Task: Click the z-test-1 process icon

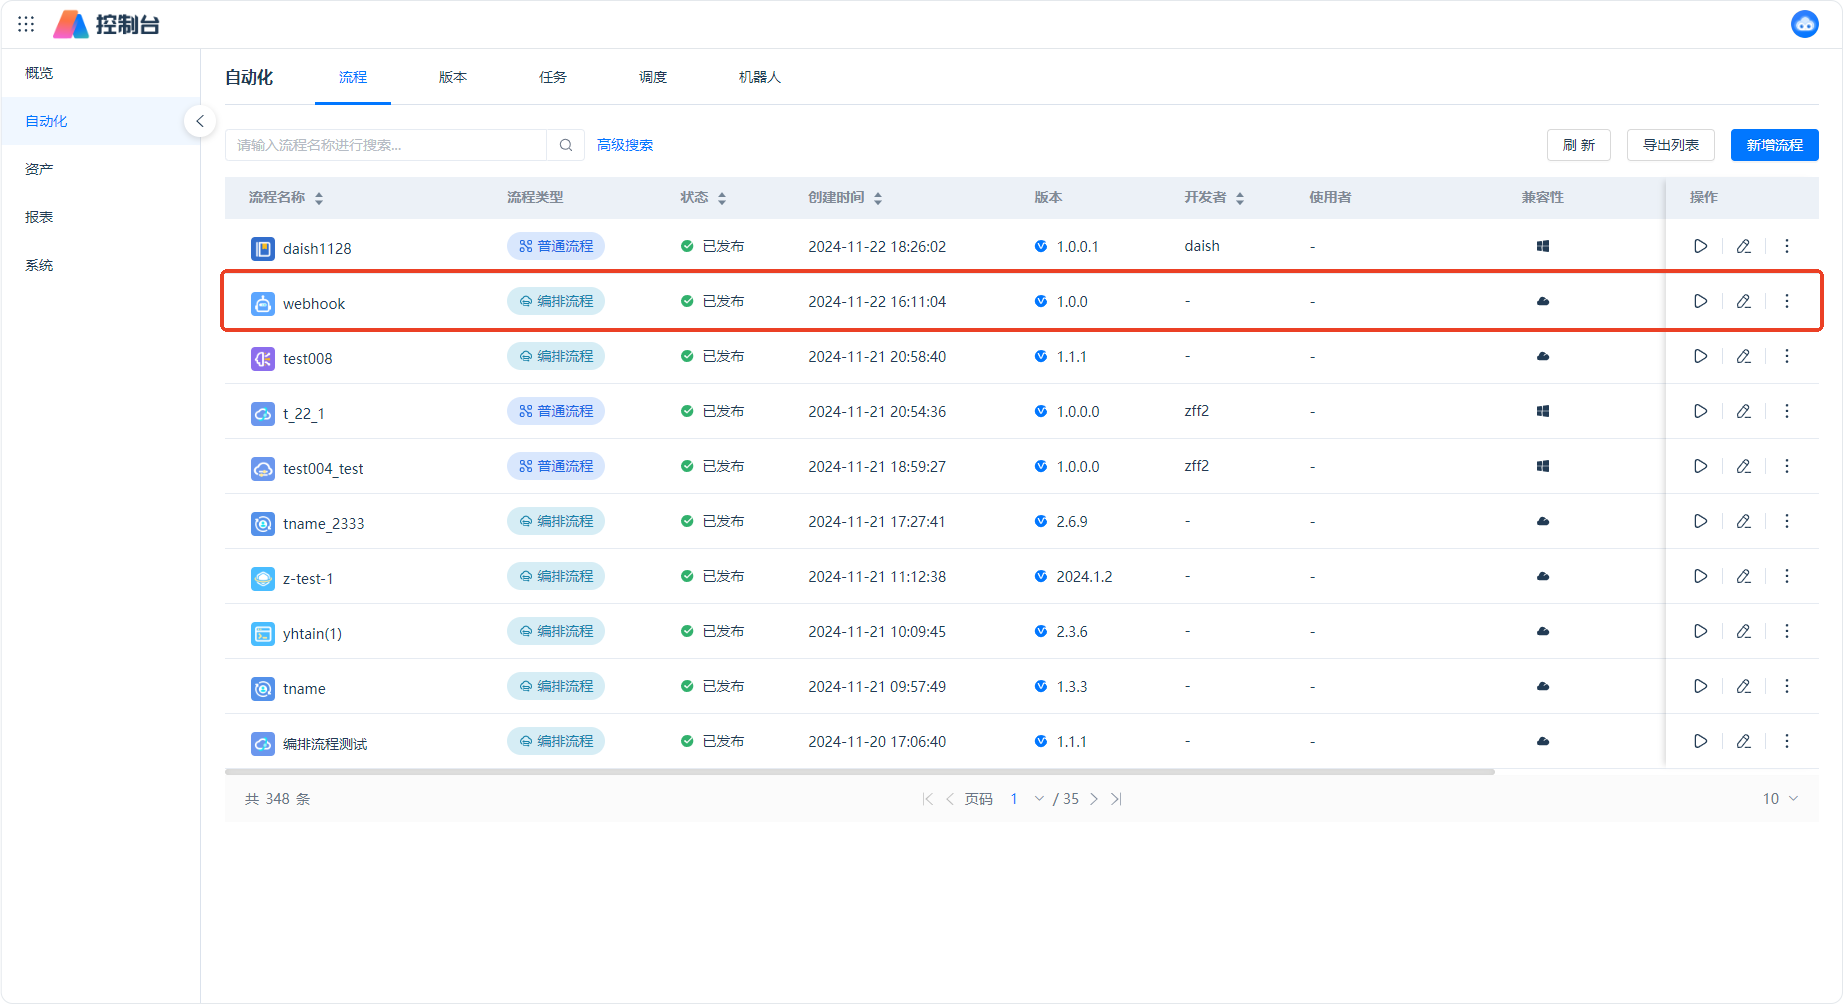Action: point(262,578)
